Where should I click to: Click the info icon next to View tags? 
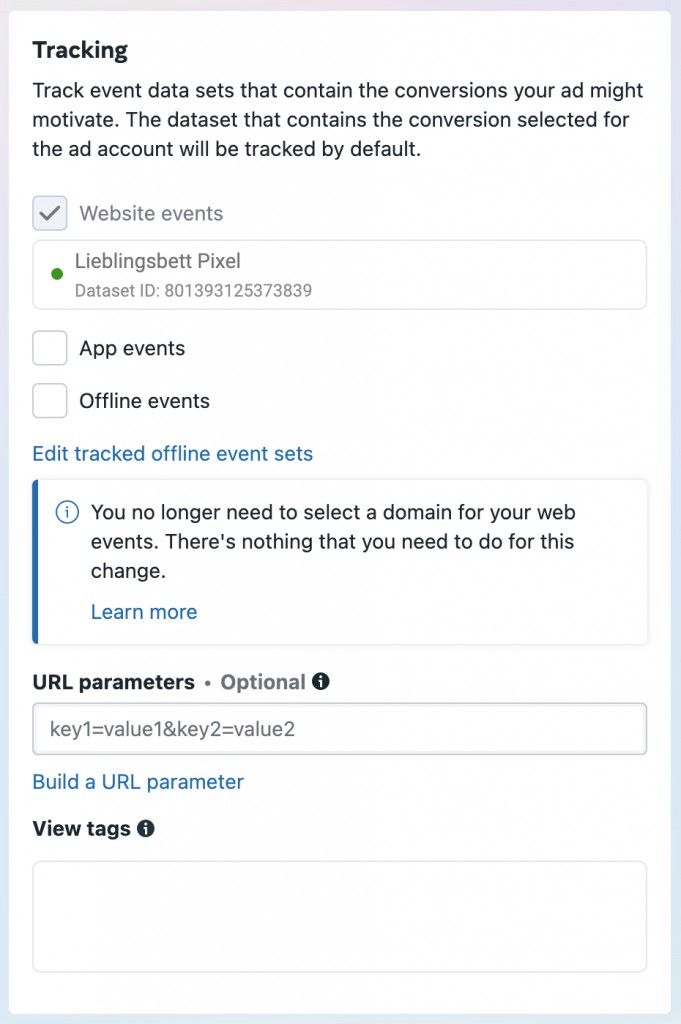coord(146,829)
